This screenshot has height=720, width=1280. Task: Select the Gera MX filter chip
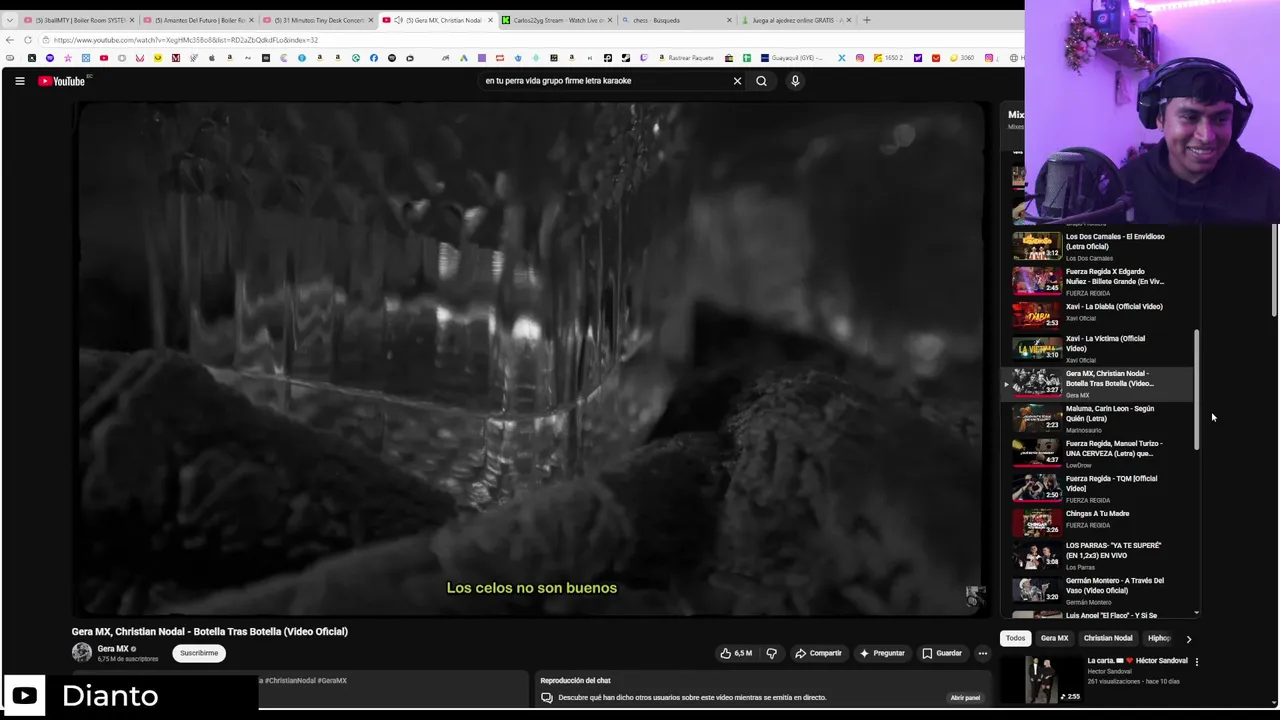click(1054, 638)
